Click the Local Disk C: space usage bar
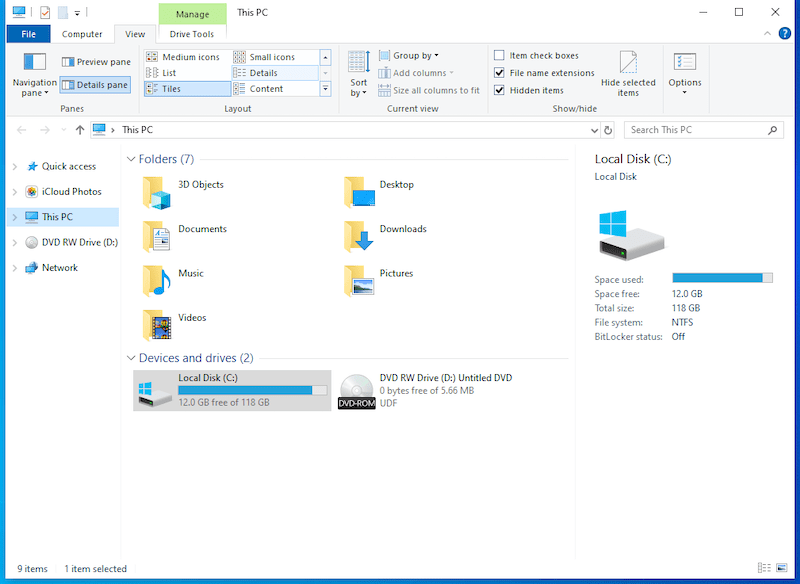Screen dimensions: 800x584 click(724, 278)
